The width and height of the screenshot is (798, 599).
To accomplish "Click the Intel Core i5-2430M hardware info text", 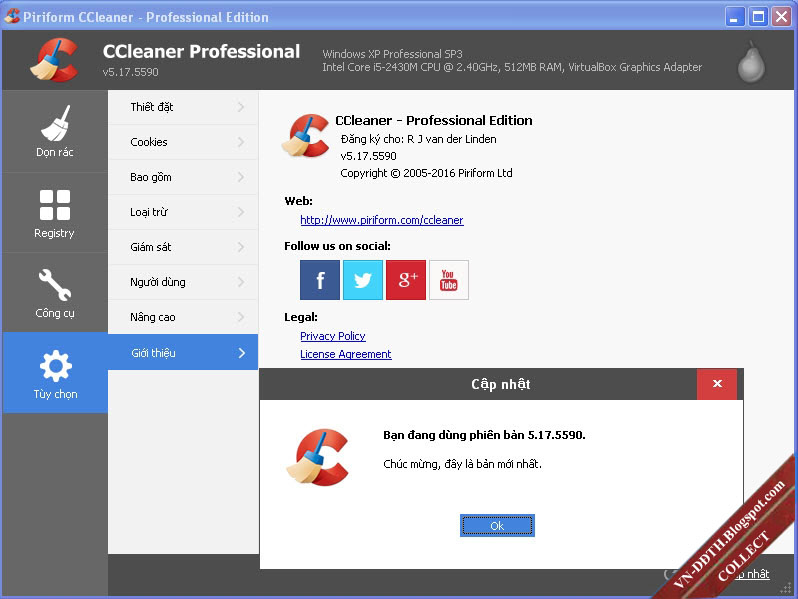I will [512, 67].
